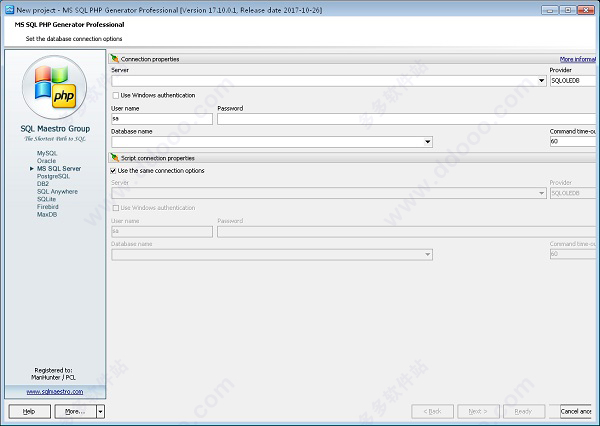Viewport: 600px width, 426px height.
Task: Enable Use Windows authentication under Connection properties
Action: pos(116,95)
